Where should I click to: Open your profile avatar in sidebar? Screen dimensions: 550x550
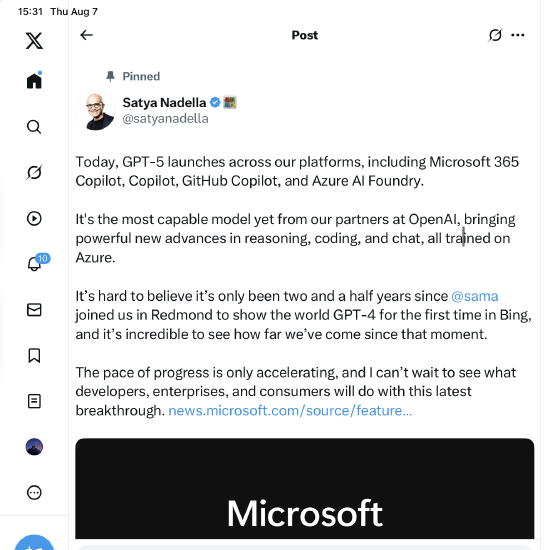[34, 447]
